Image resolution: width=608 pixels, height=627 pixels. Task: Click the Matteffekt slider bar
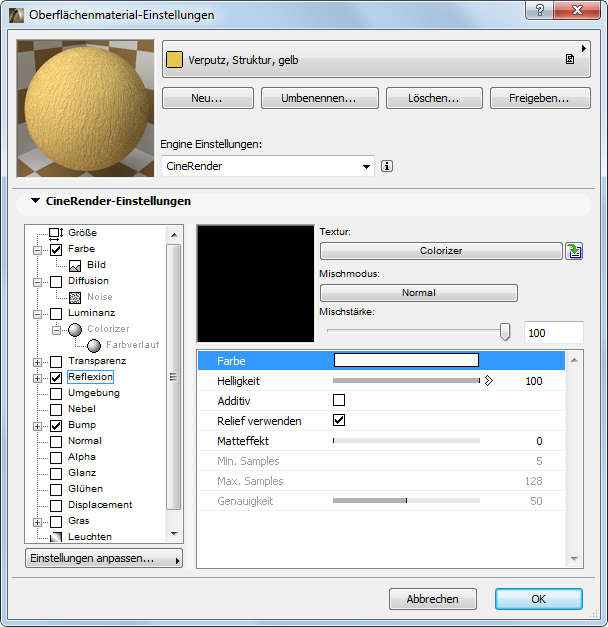click(406, 441)
